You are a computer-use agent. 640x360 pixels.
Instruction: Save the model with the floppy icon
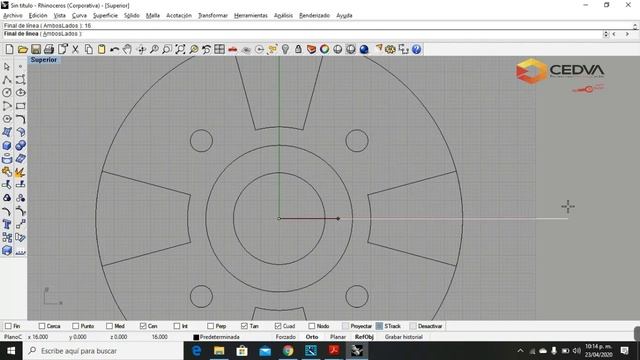pyautogui.click(x=36, y=49)
